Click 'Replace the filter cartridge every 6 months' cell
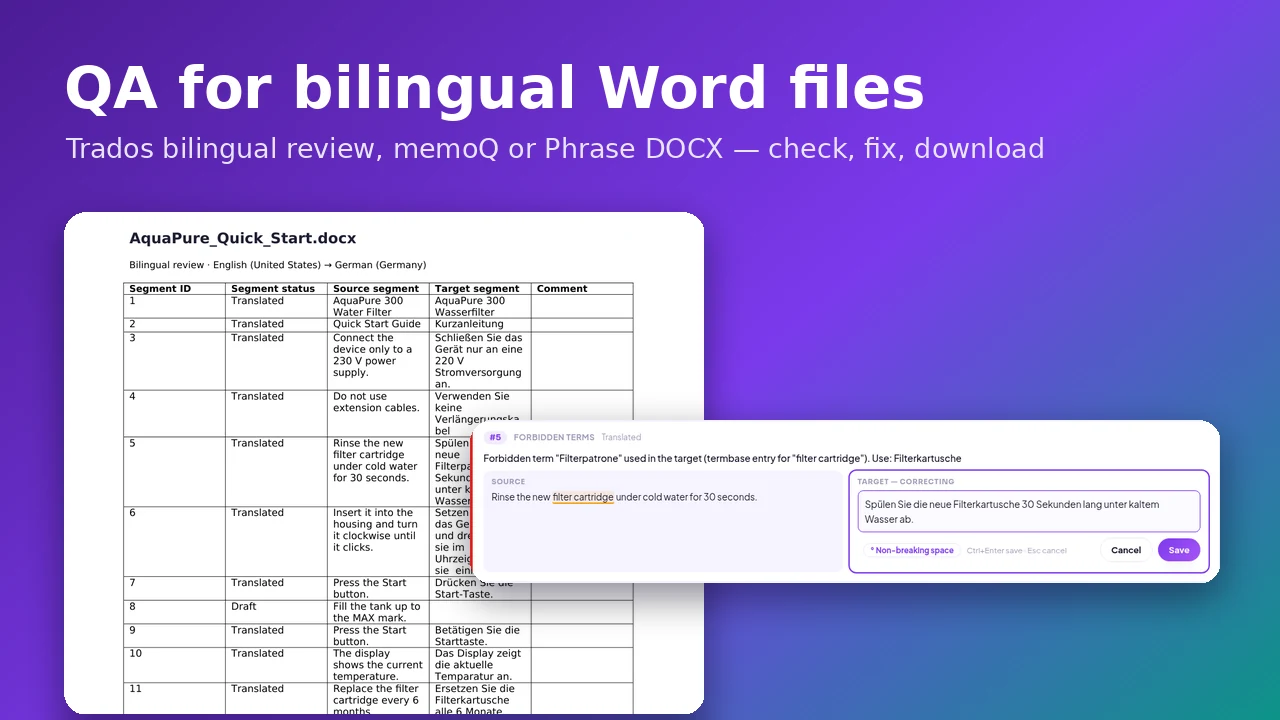Viewport: 1280px width, 720px height. point(378,698)
